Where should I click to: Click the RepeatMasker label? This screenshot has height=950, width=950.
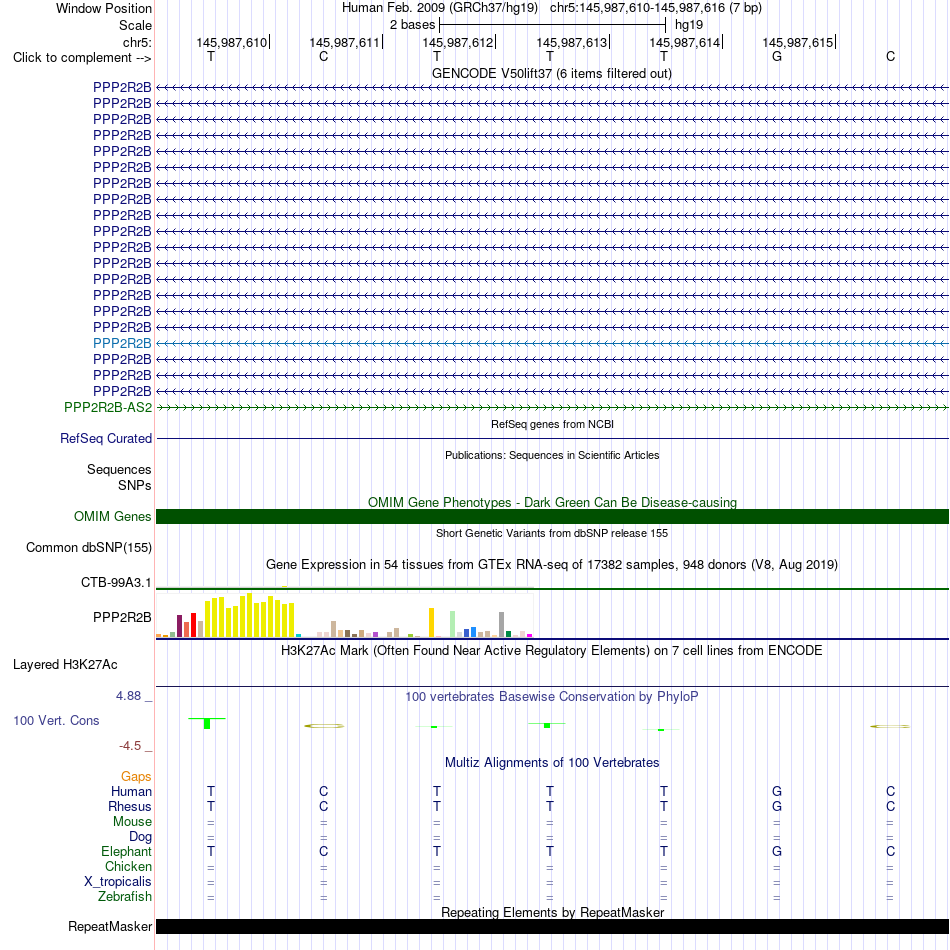tap(110, 926)
